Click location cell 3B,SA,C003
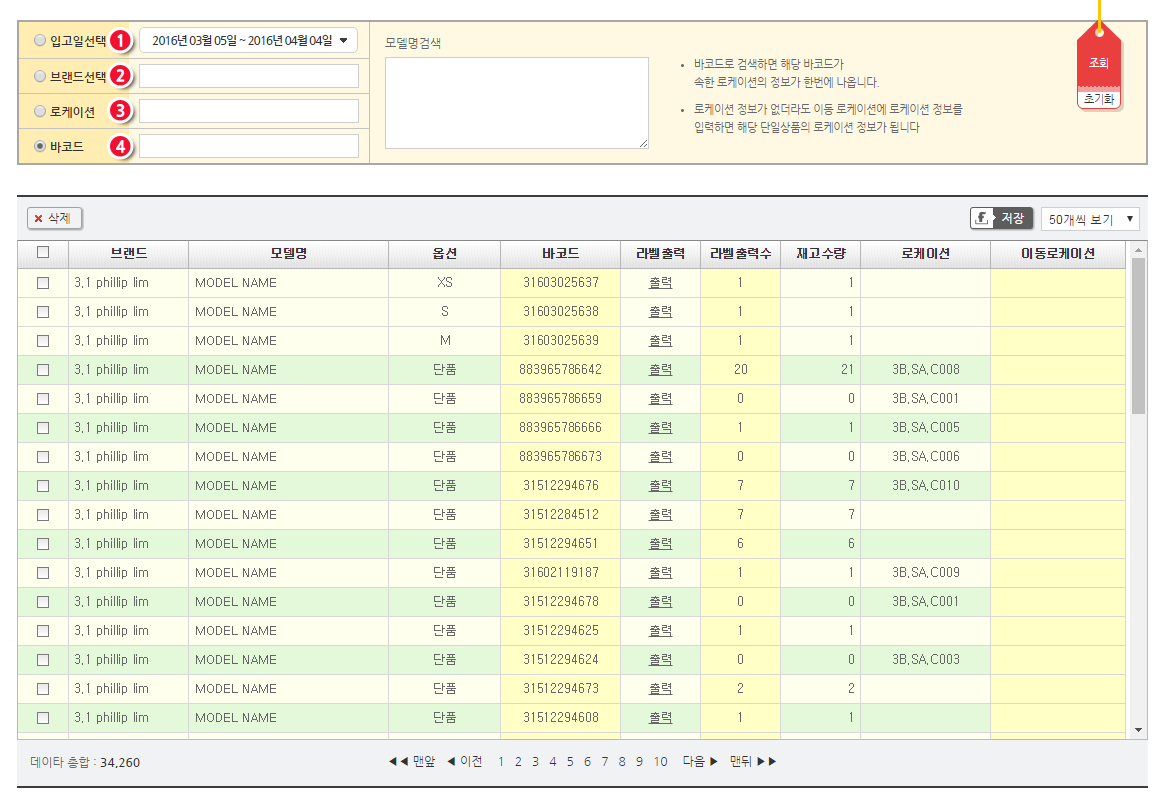Image resolution: width=1165 pixels, height=812 pixels. (926, 659)
